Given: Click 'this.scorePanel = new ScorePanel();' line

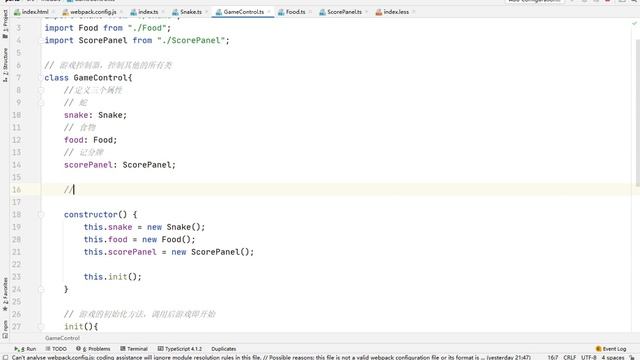Looking at the screenshot, I should point(169,252).
